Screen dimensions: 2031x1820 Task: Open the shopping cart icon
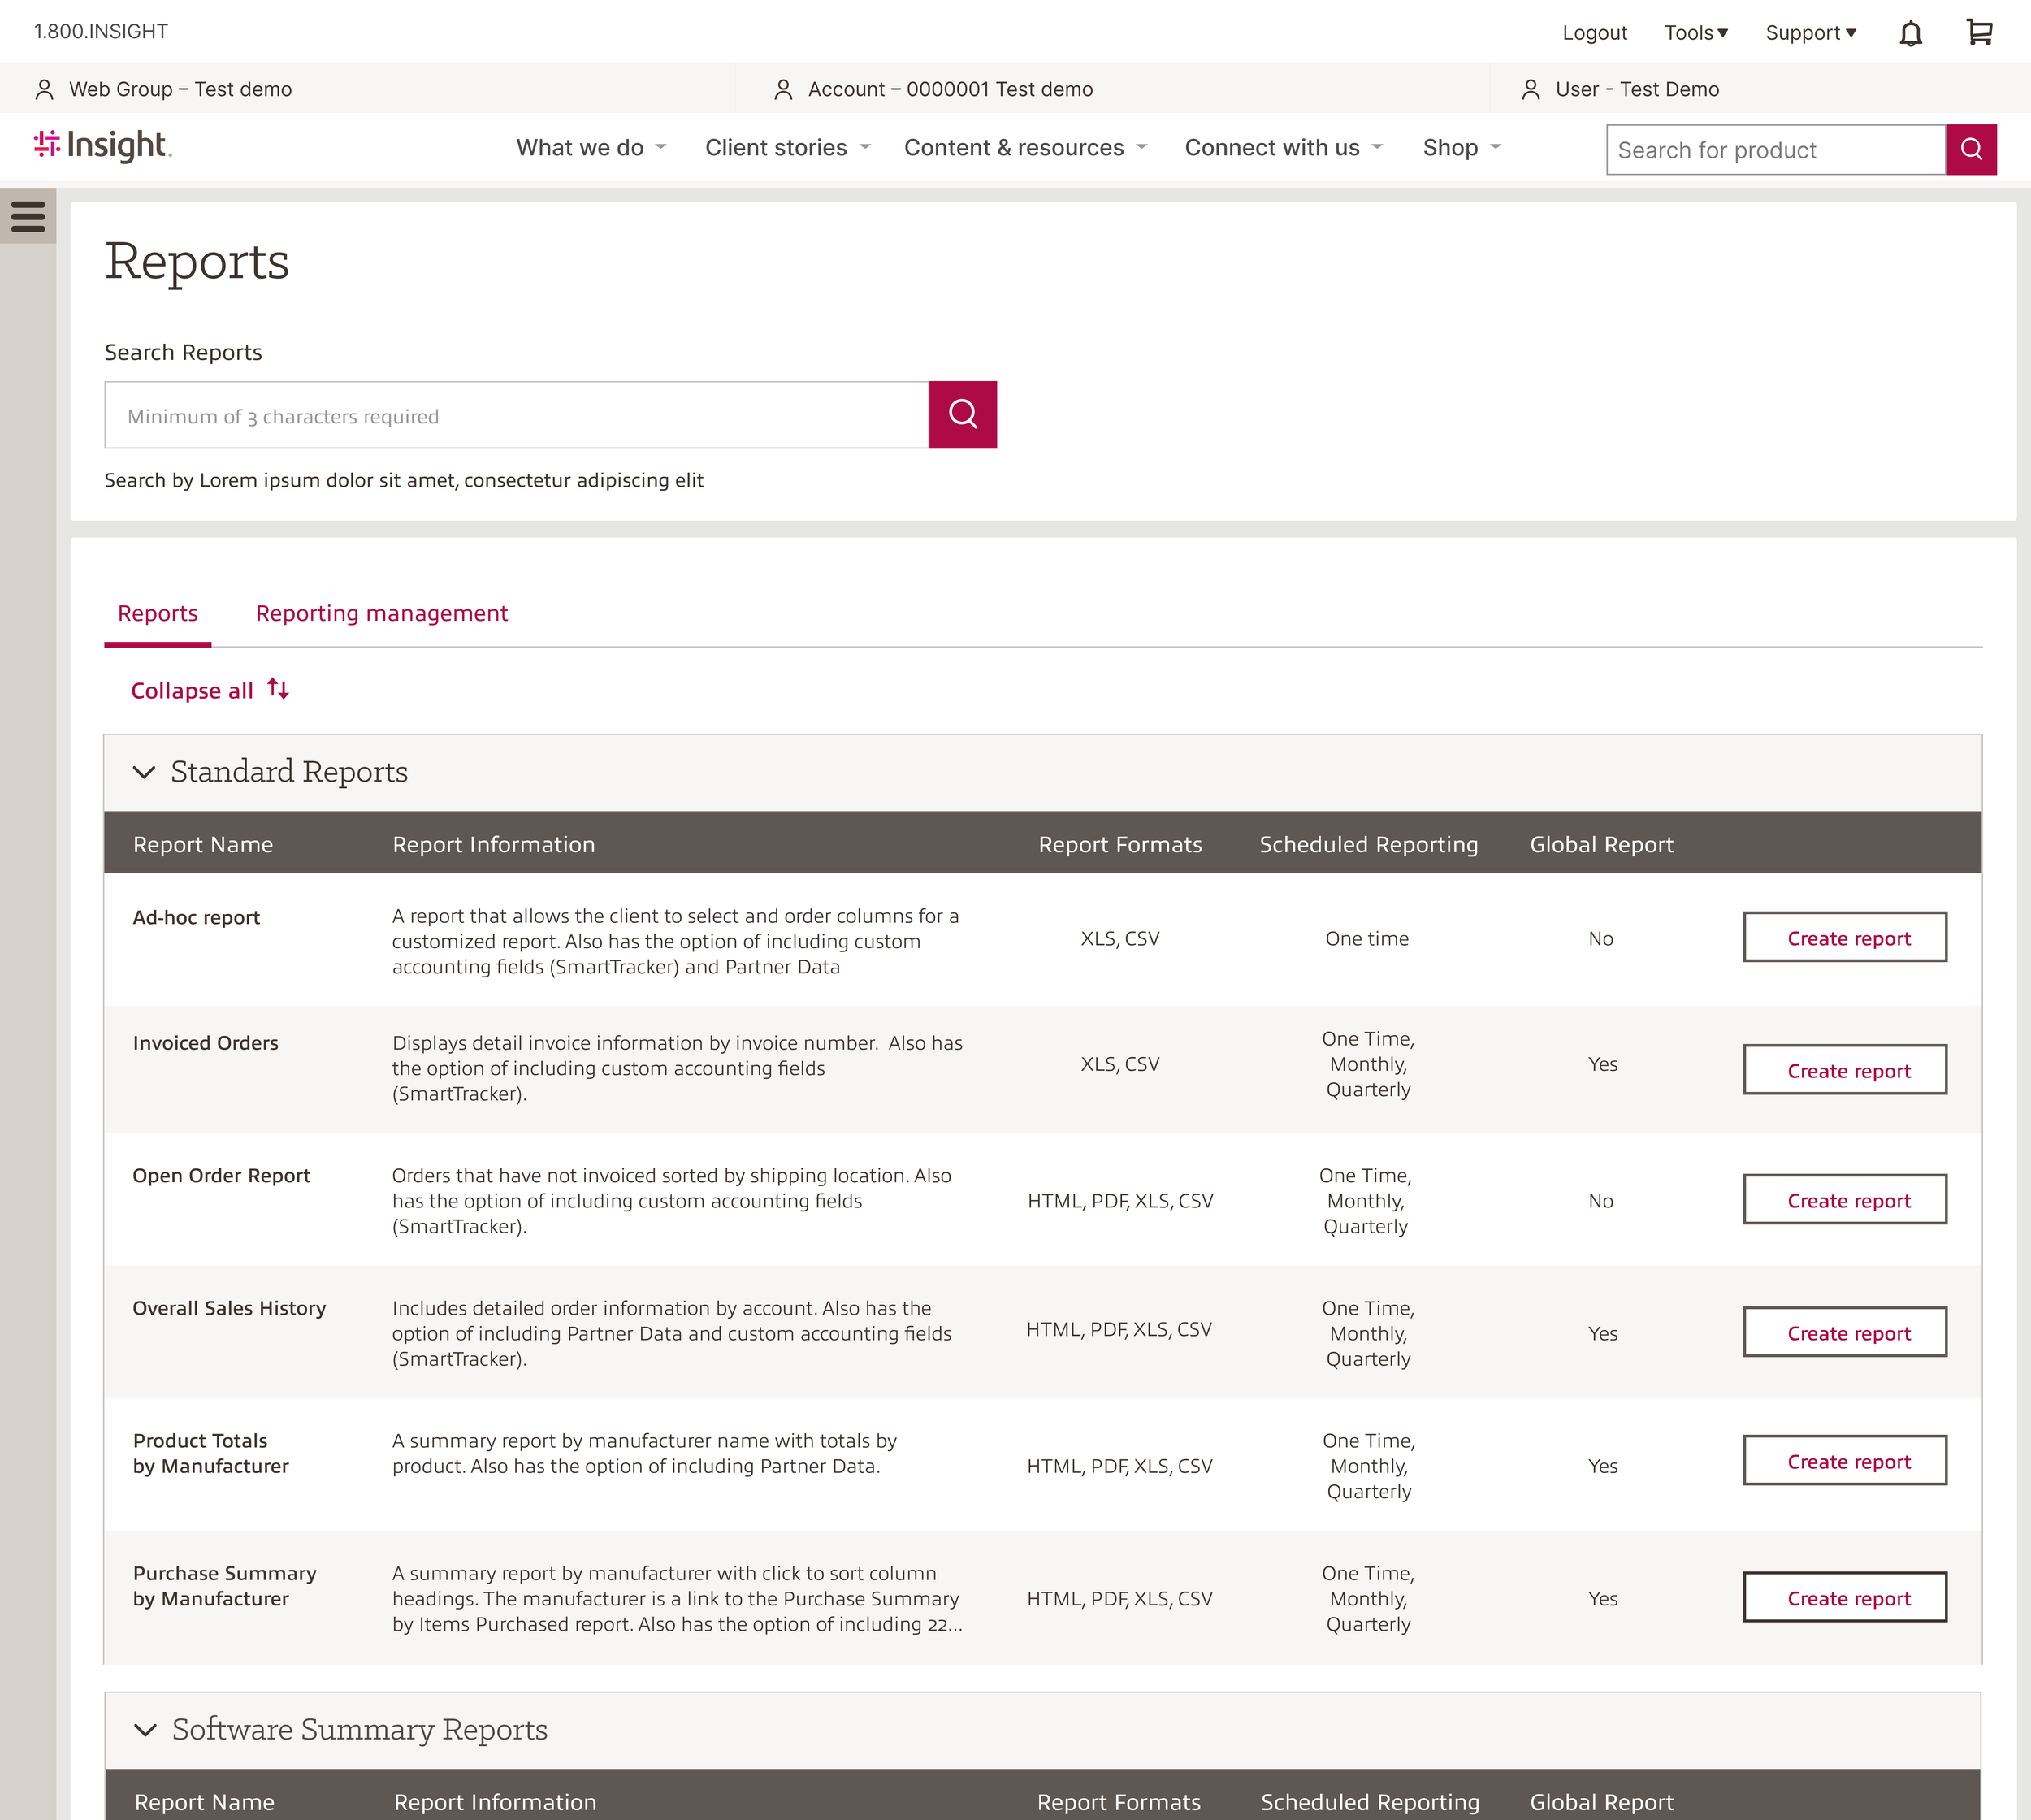[x=1979, y=33]
